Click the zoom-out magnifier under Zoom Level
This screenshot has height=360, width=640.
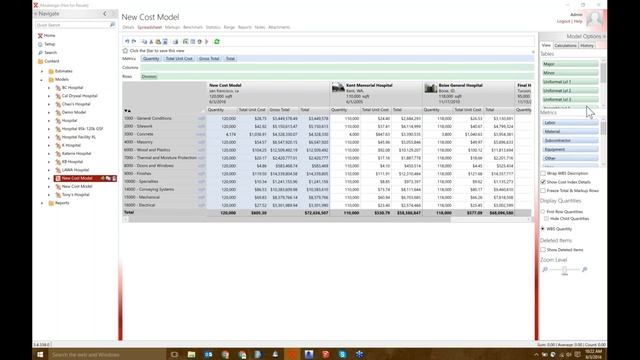545,269
